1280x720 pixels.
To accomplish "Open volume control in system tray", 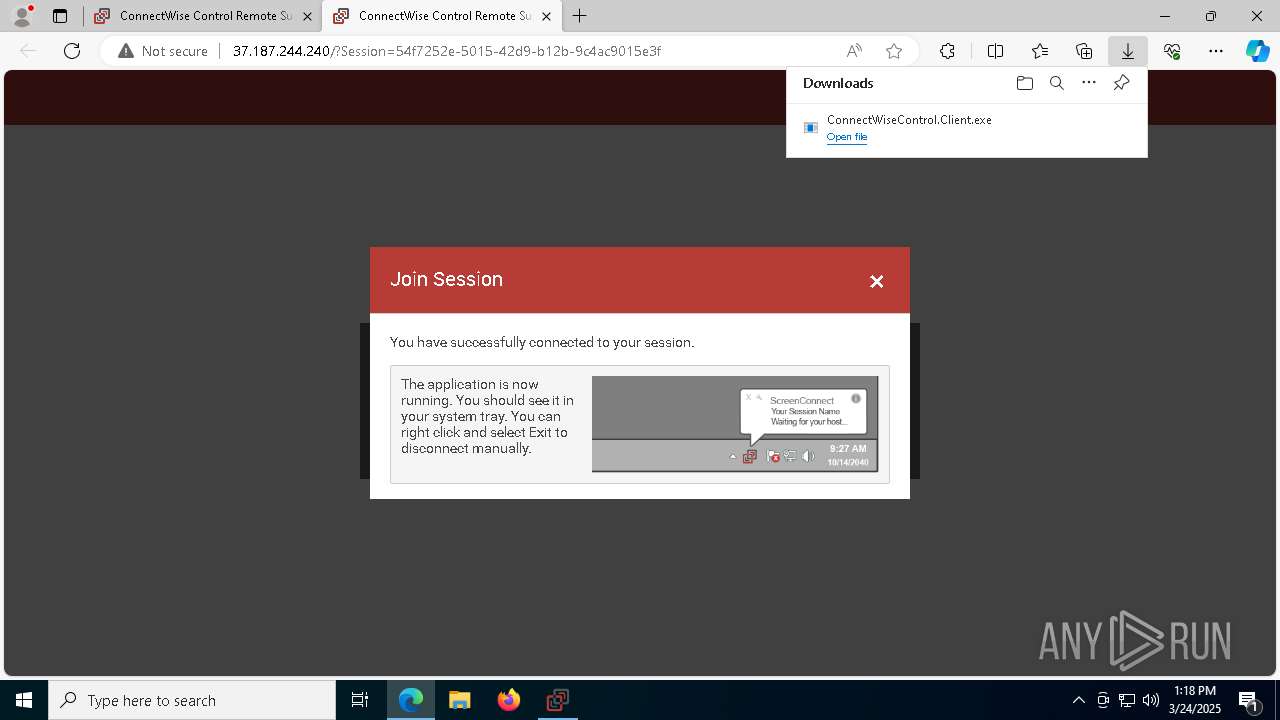I will click(1150, 700).
